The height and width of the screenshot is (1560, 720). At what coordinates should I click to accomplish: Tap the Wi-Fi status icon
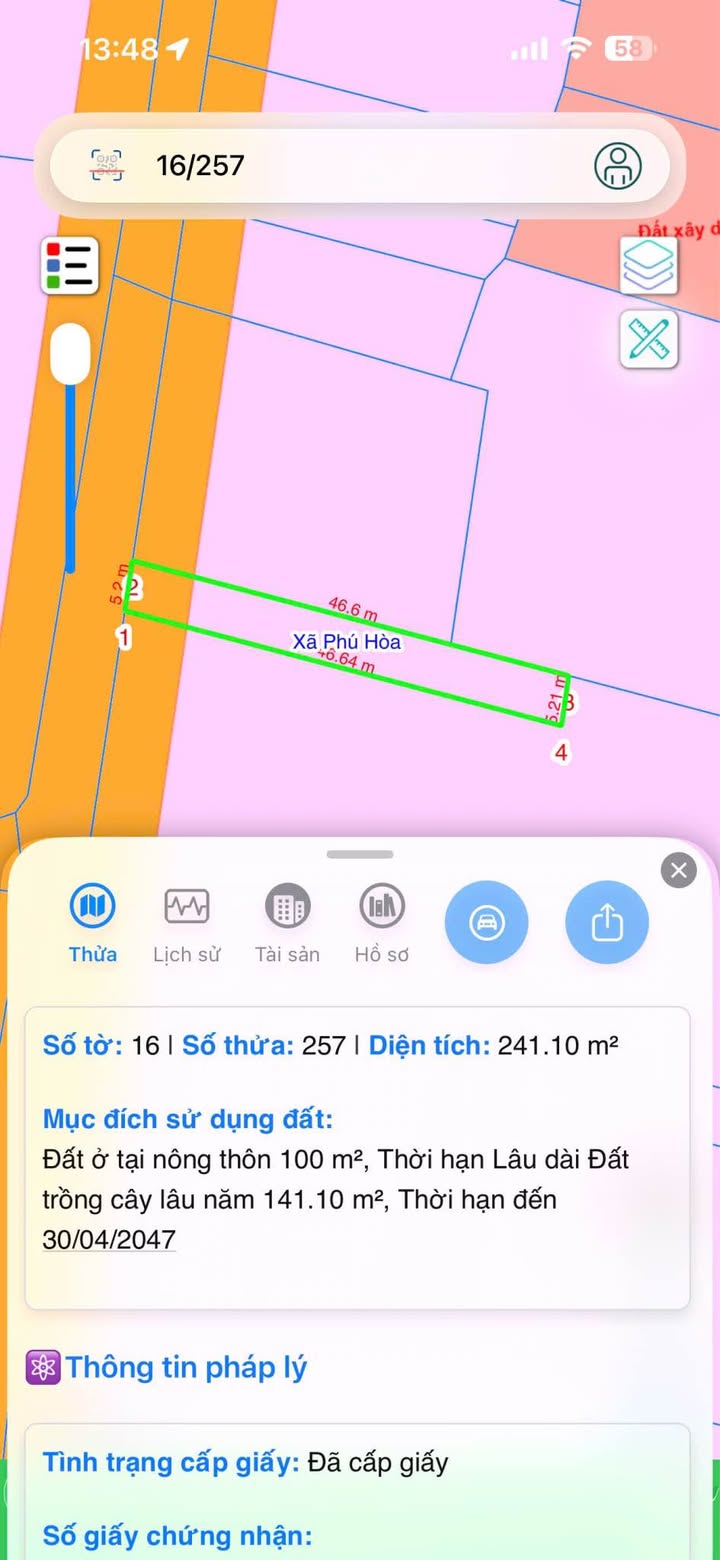click(x=577, y=48)
